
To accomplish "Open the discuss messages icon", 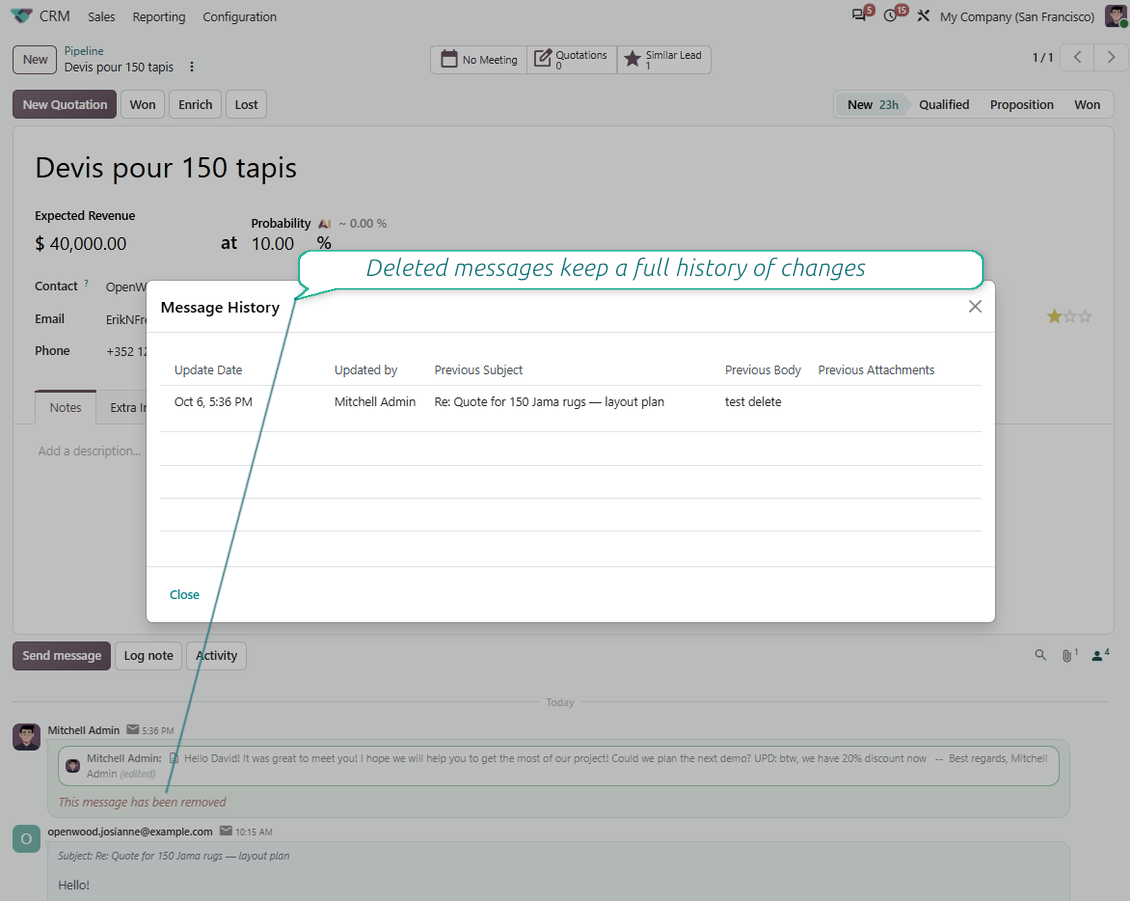I will (x=859, y=15).
